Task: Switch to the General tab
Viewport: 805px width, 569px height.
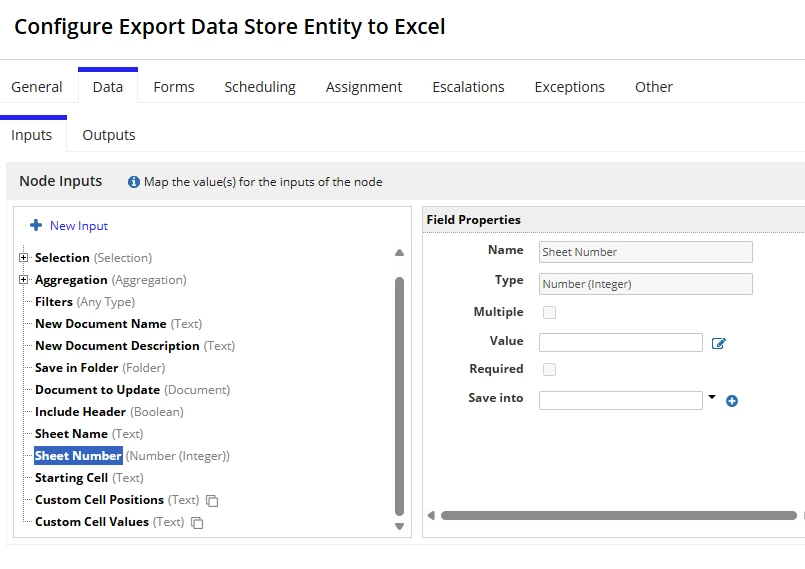Action: 36,87
